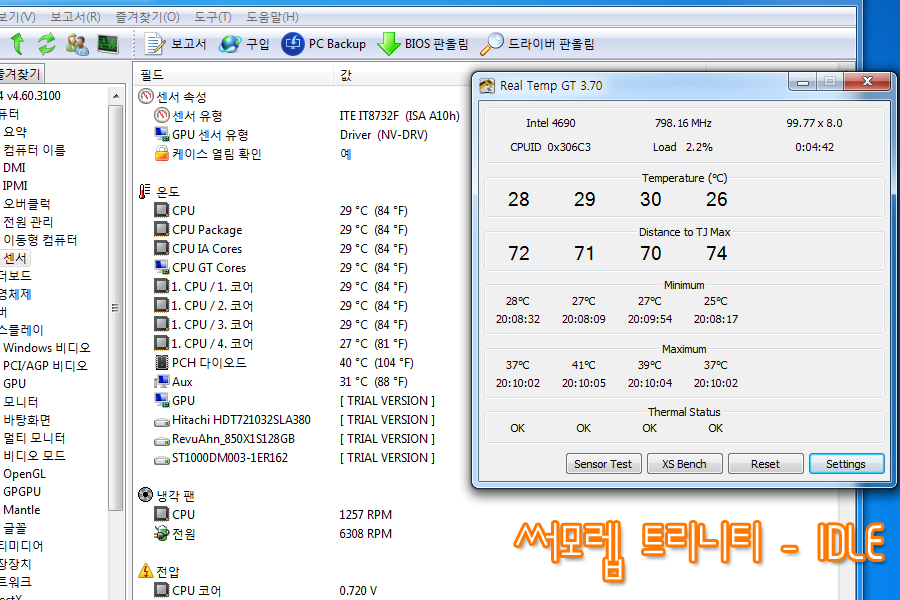
Task: Select Windows 비디오 in the sidebar tree
Action: tap(47, 348)
